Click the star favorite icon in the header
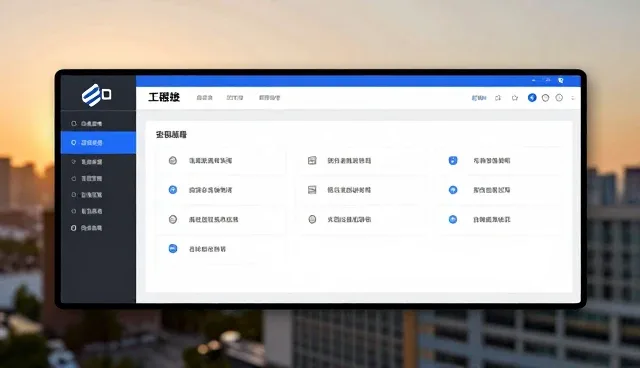The height and width of the screenshot is (368, 640). pyautogui.click(x=515, y=98)
